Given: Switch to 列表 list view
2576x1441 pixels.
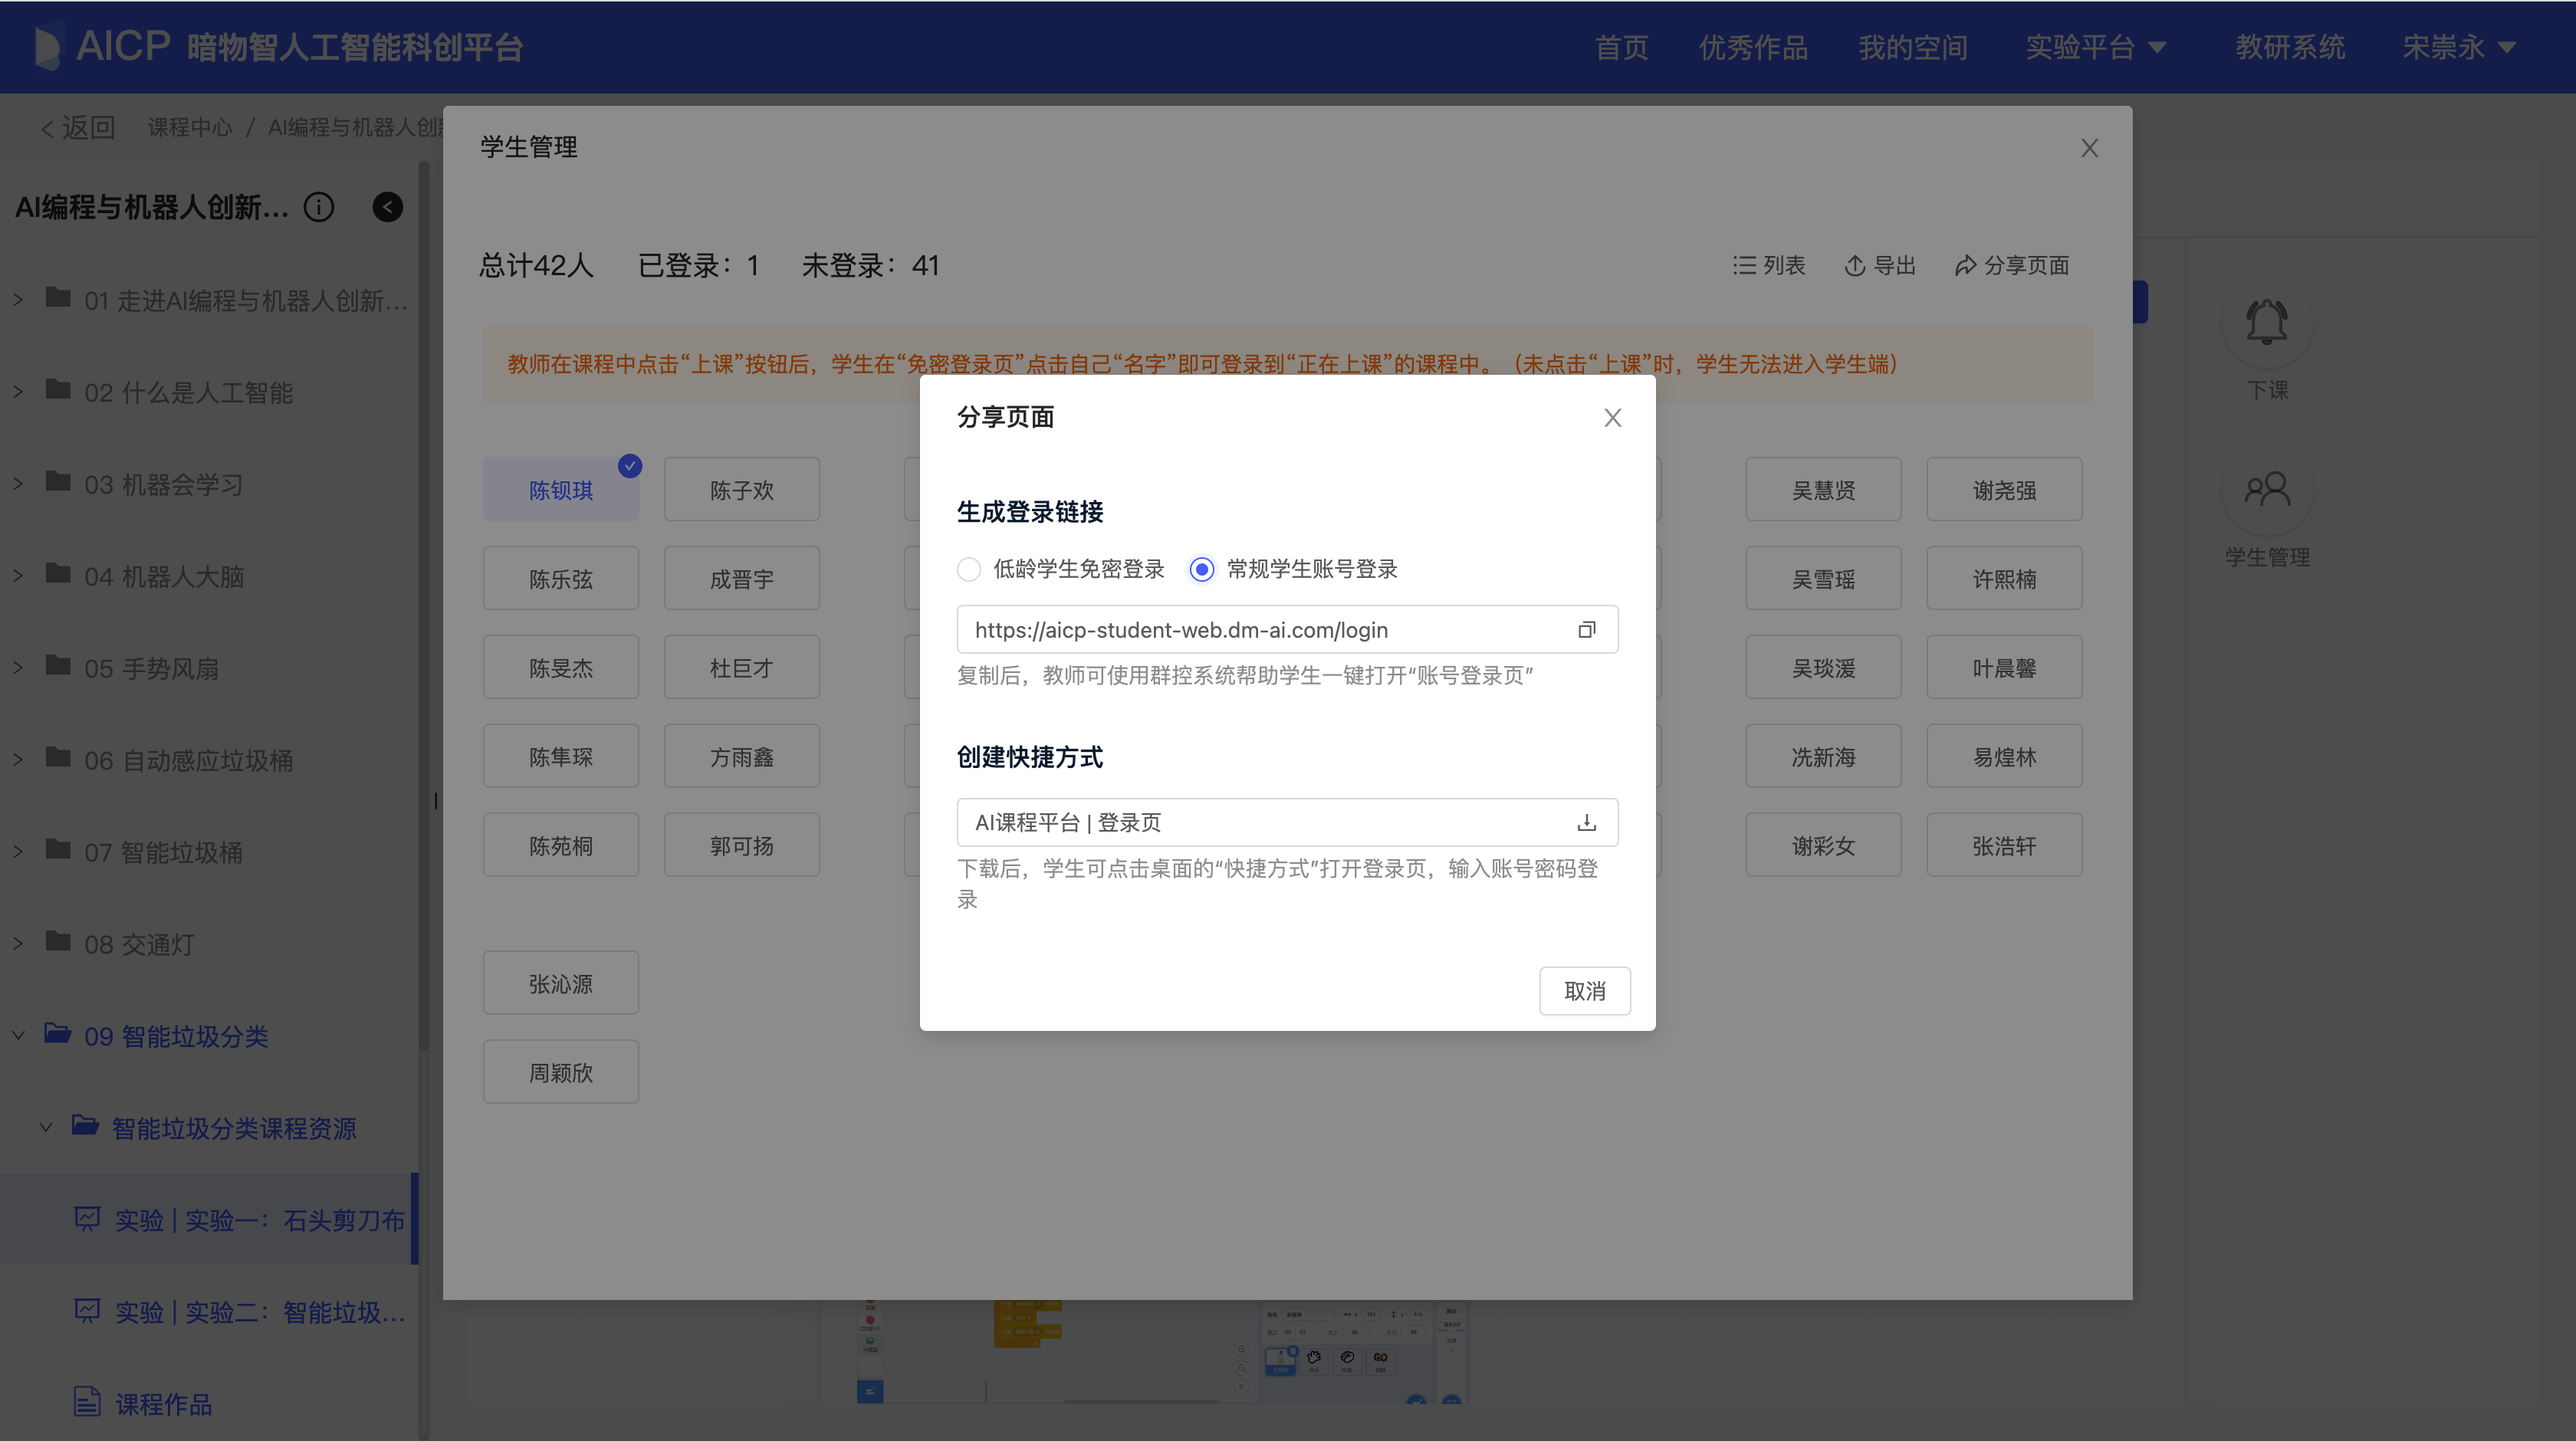Looking at the screenshot, I should pyautogui.click(x=1769, y=266).
